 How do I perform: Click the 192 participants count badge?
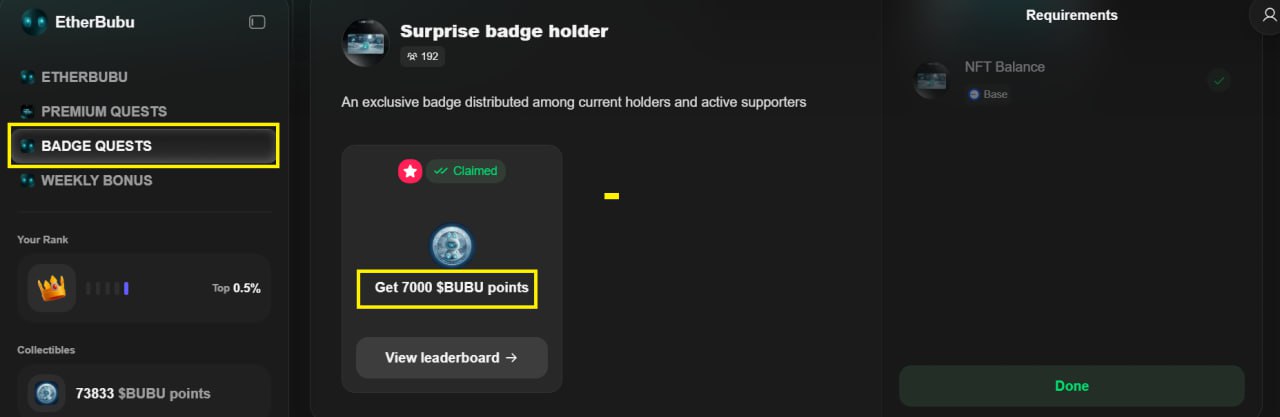pos(423,56)
